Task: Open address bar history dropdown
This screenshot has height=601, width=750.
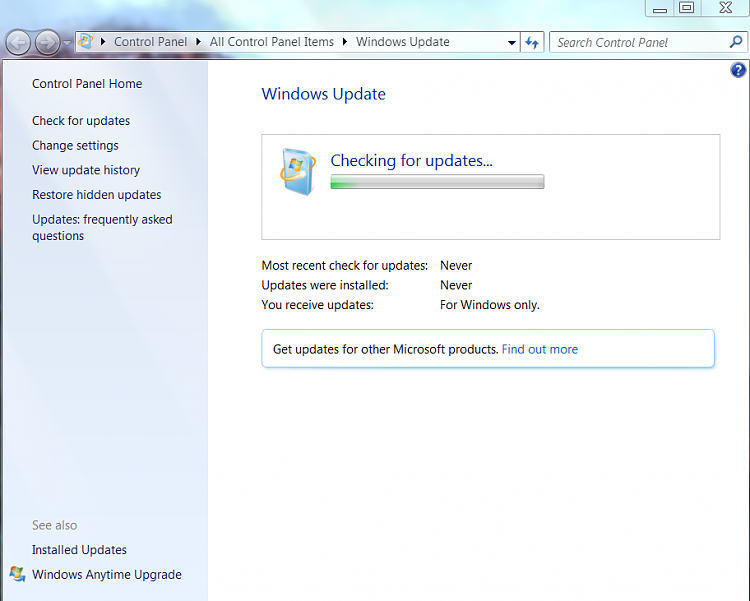Action: tap(511, 43)
